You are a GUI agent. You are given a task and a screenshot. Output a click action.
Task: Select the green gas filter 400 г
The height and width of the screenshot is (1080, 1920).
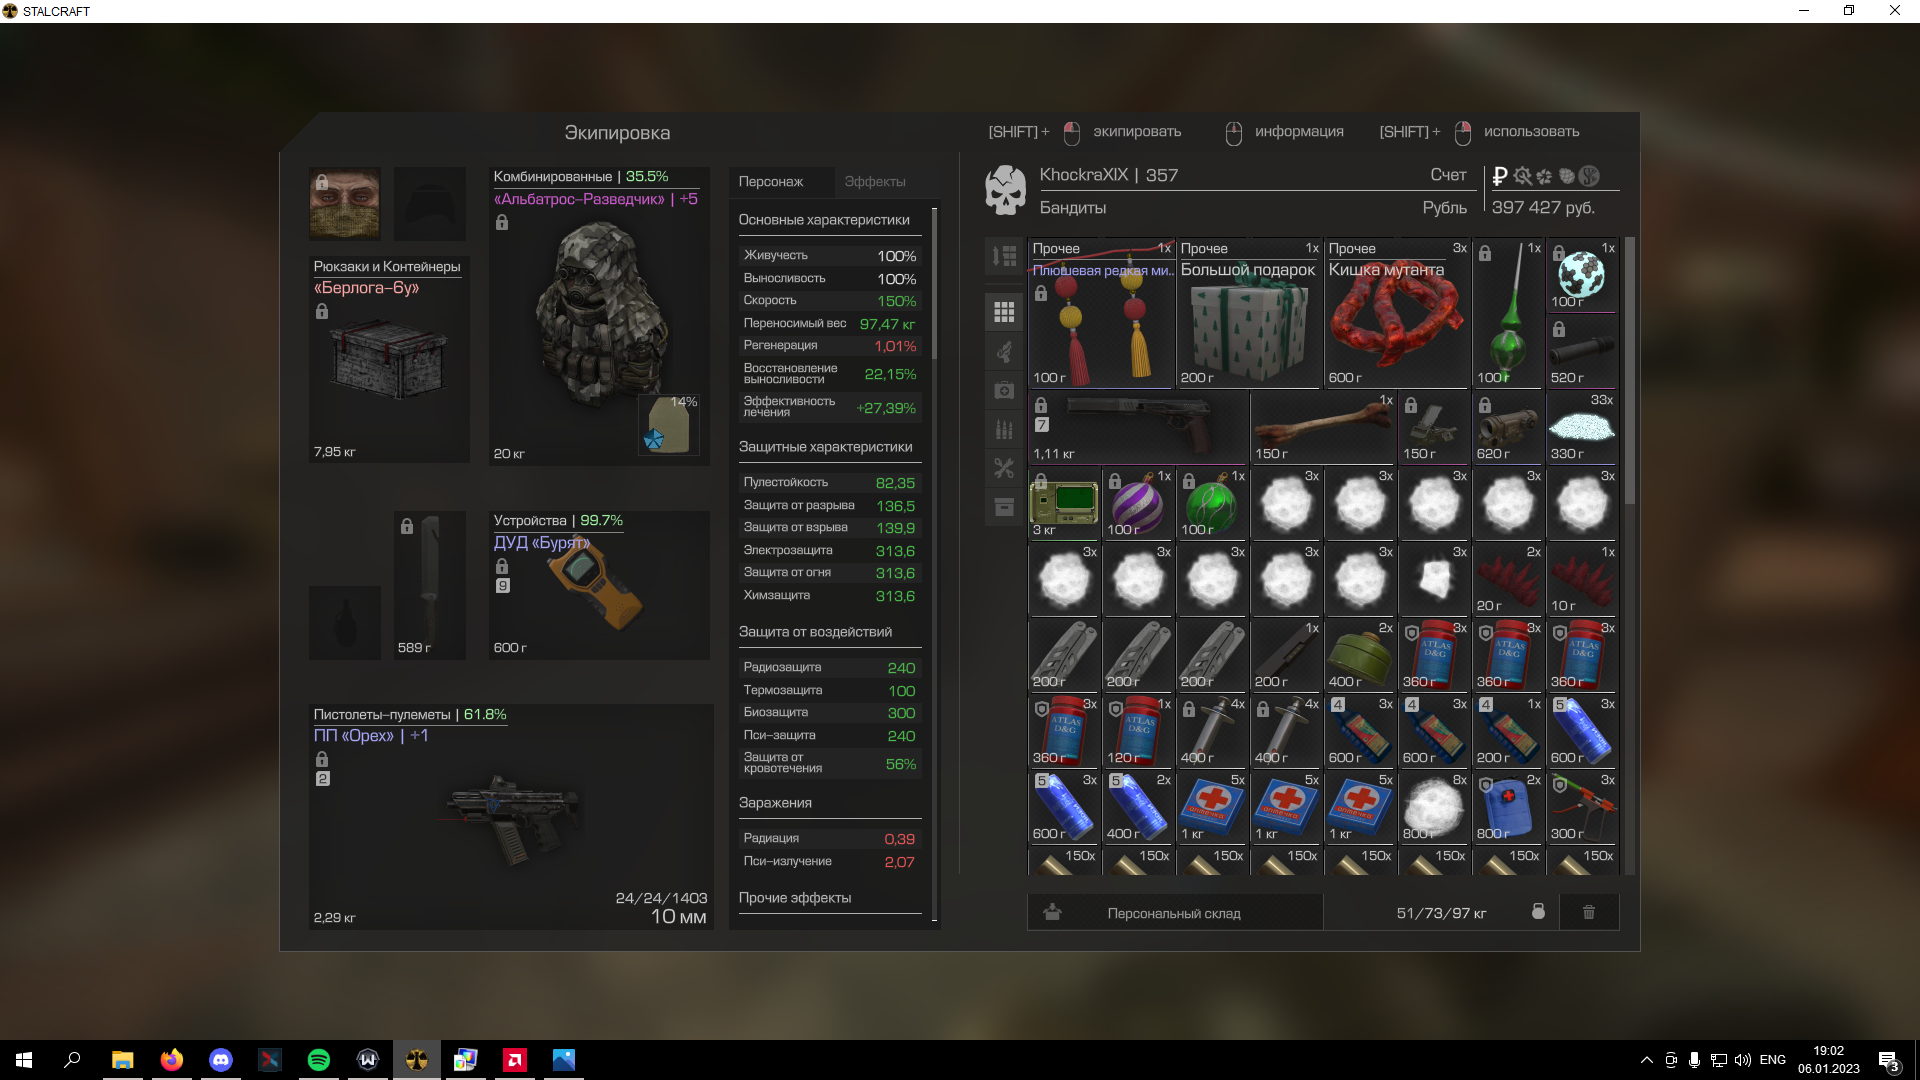point(1360,655)
